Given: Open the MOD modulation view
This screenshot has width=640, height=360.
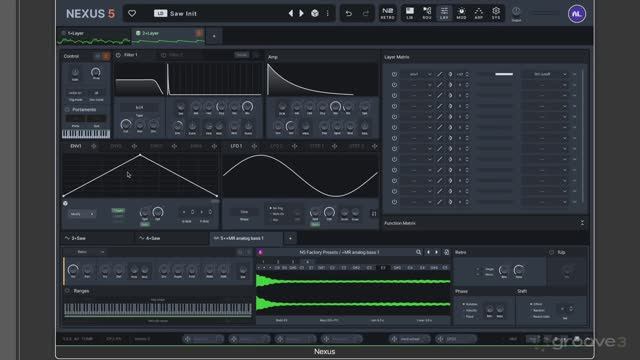Looking at the screenshot, I should coord(461,13).
